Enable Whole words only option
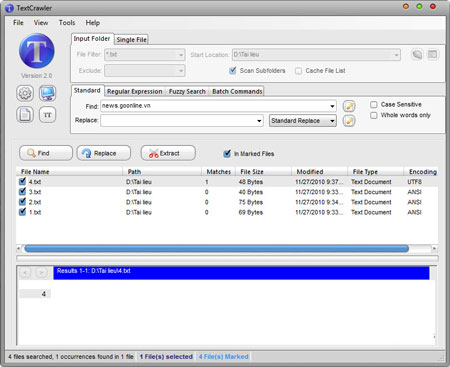The height and width of the screenshot is (367, 450). (374, 115)
